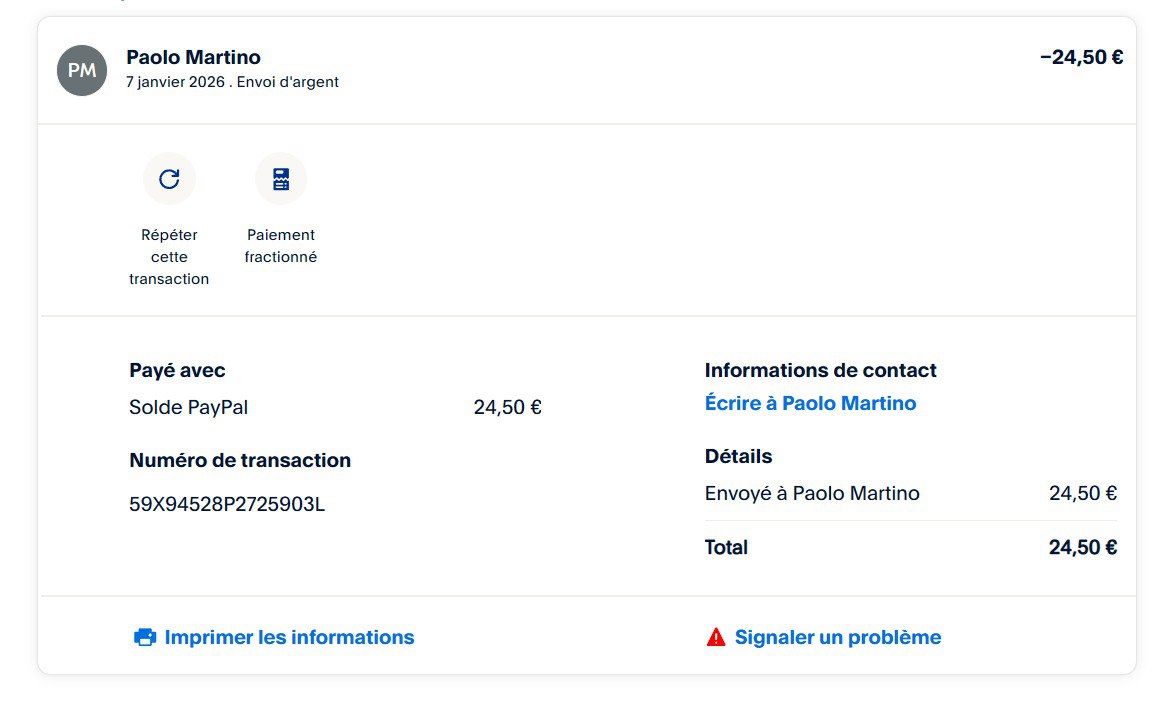Open the Écrire à Paolo Martino link
The width and height of the screenshot is (1152, 701).
point(810,403)
